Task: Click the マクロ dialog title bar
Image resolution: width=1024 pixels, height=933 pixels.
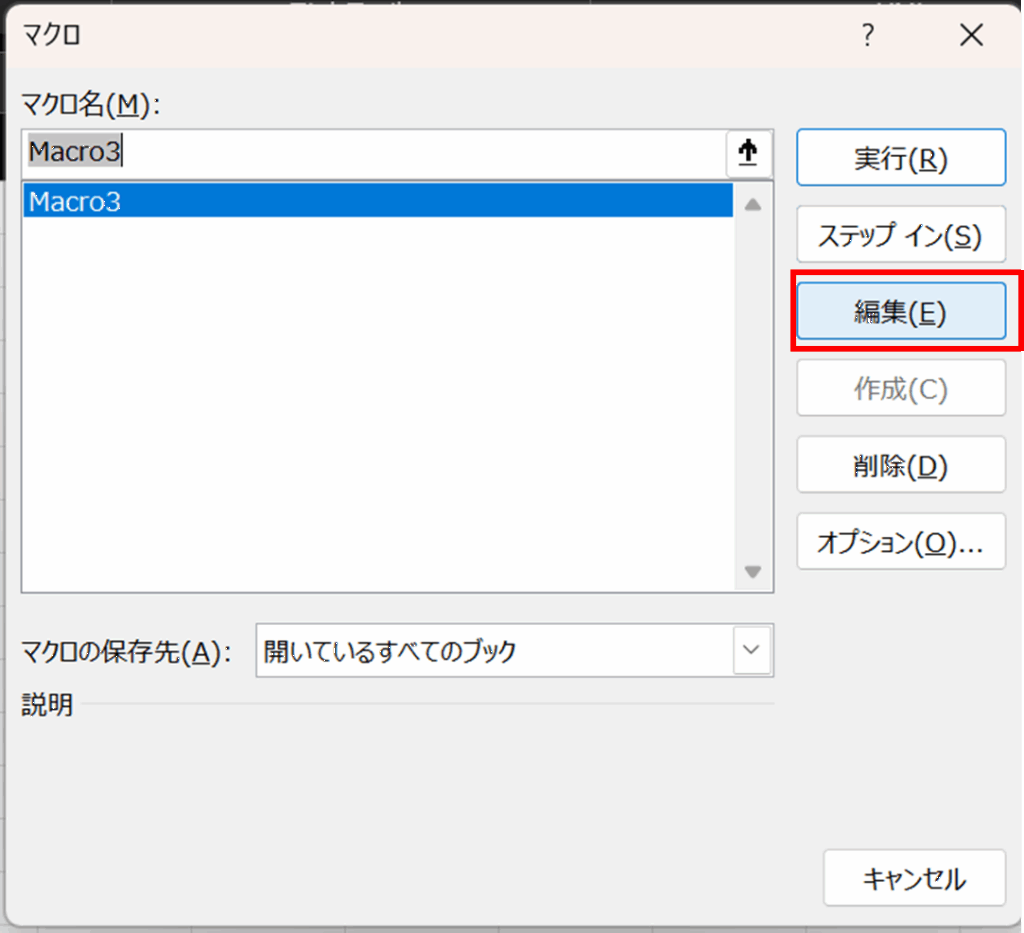Action: (x=400, y=36)
